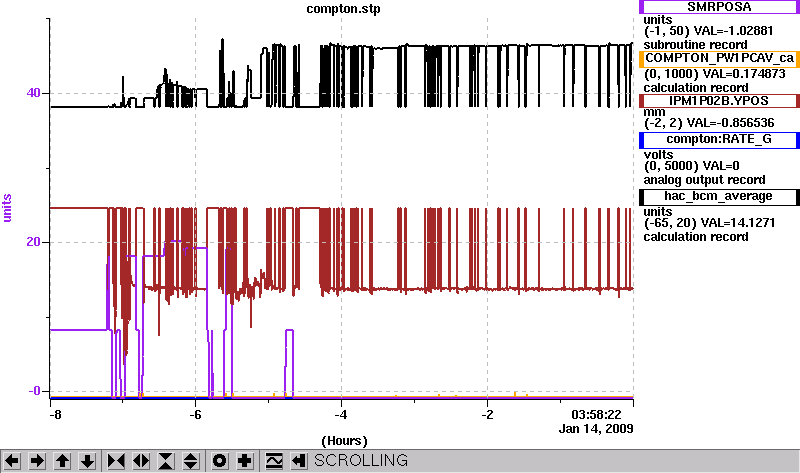Click the (-65, 20) VAL=14.1271 readout

coord(710,223)
